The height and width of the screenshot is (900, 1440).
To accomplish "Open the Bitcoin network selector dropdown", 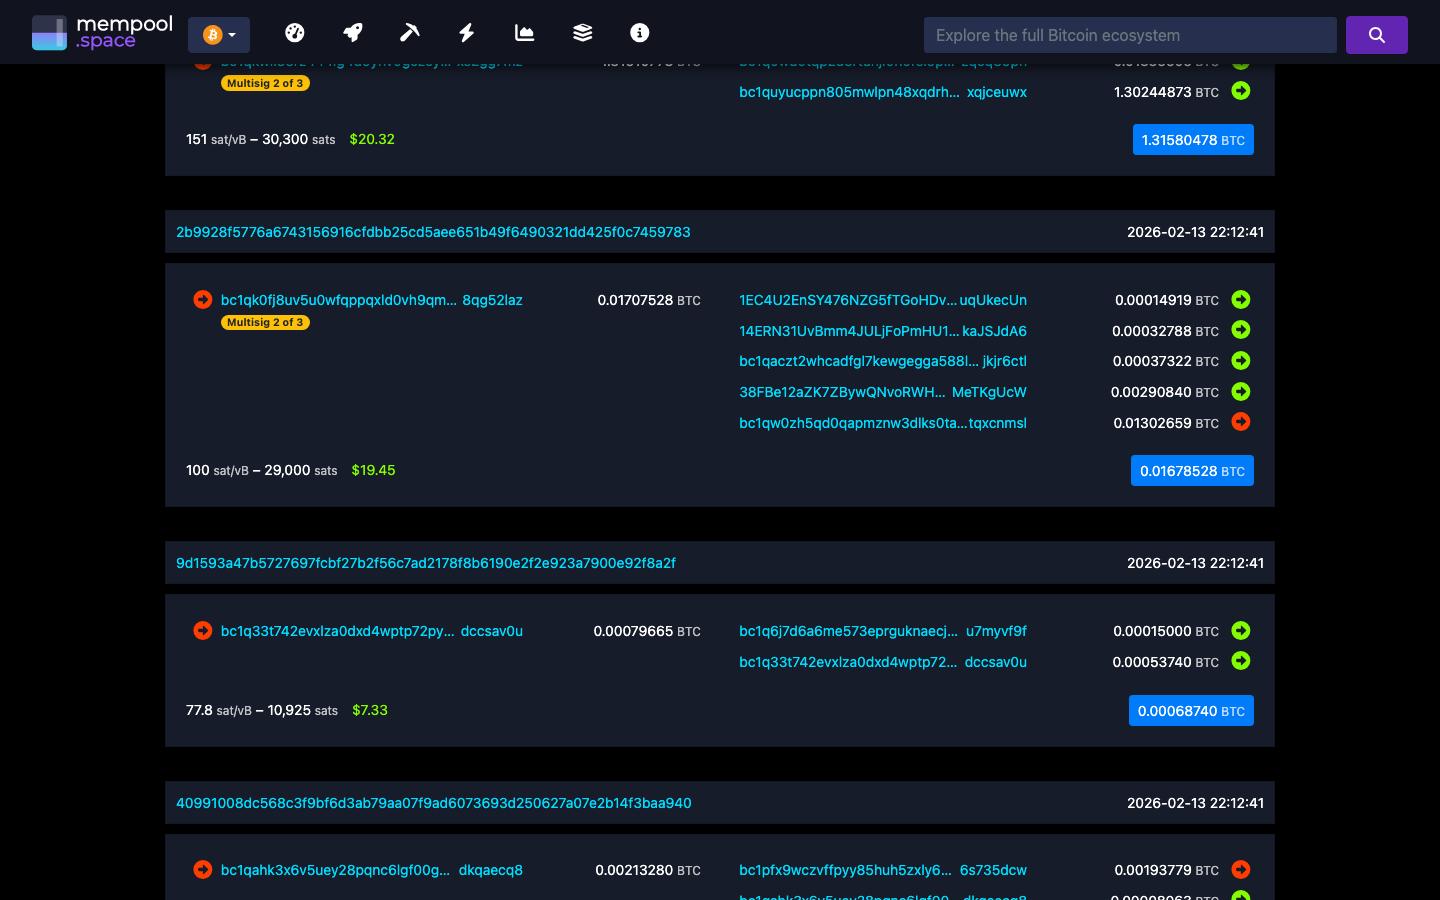I will point(218,33).
